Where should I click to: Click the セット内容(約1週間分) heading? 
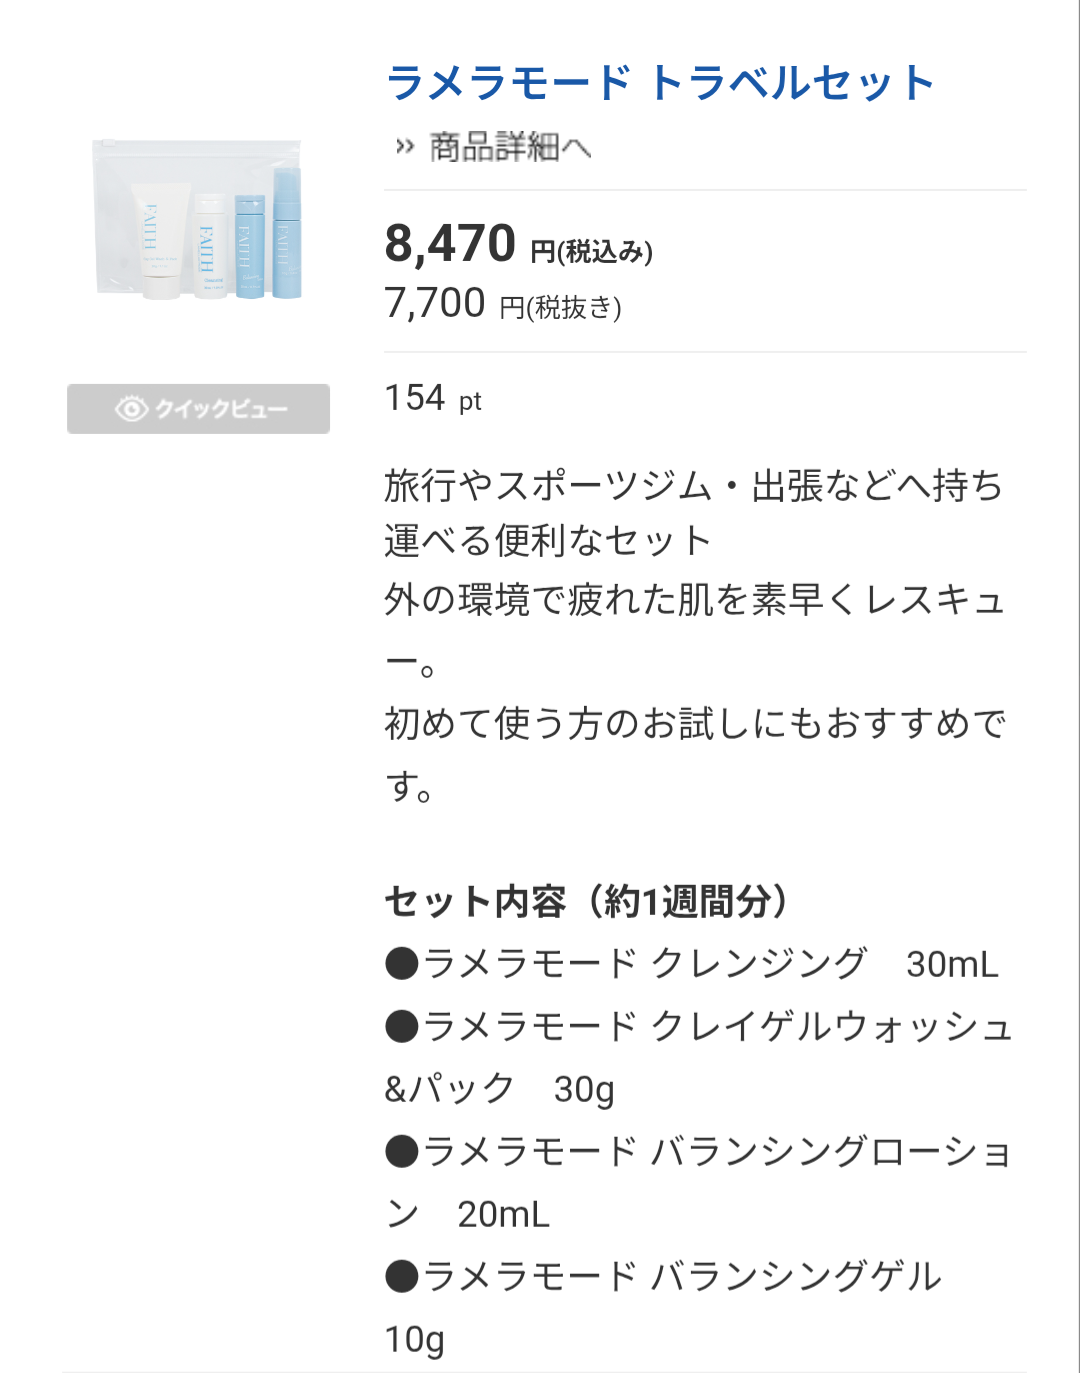pos(587,902)
